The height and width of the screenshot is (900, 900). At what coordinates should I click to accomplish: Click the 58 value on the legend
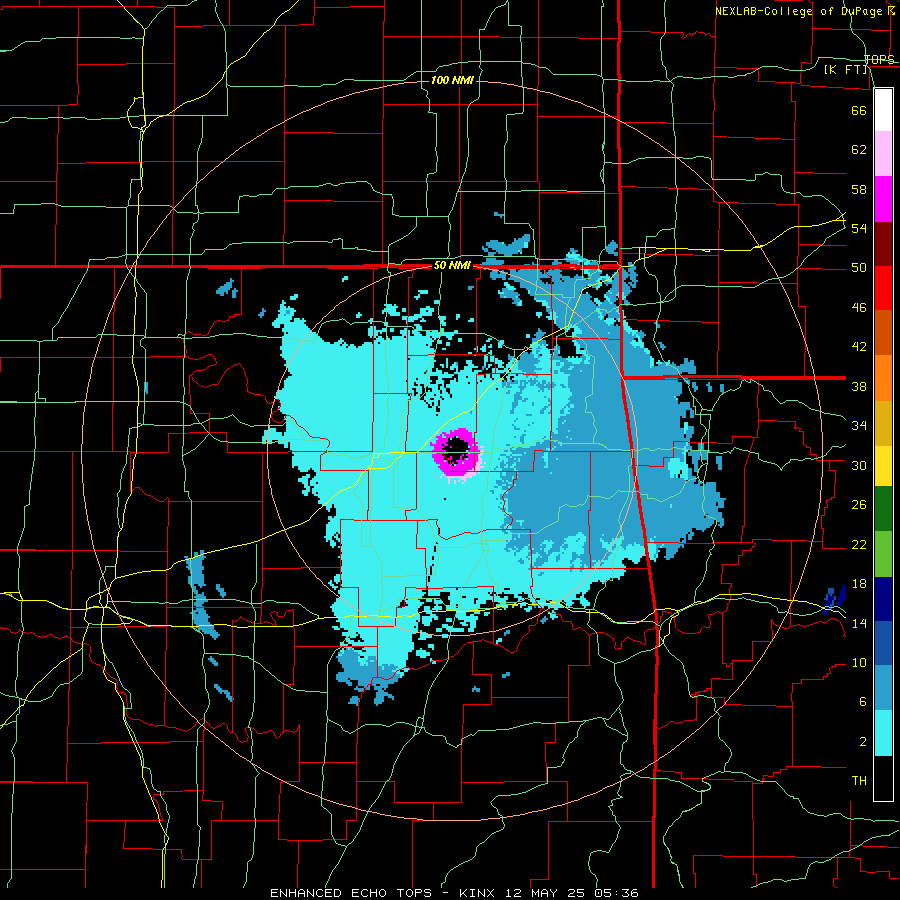[x=859, y=189]
